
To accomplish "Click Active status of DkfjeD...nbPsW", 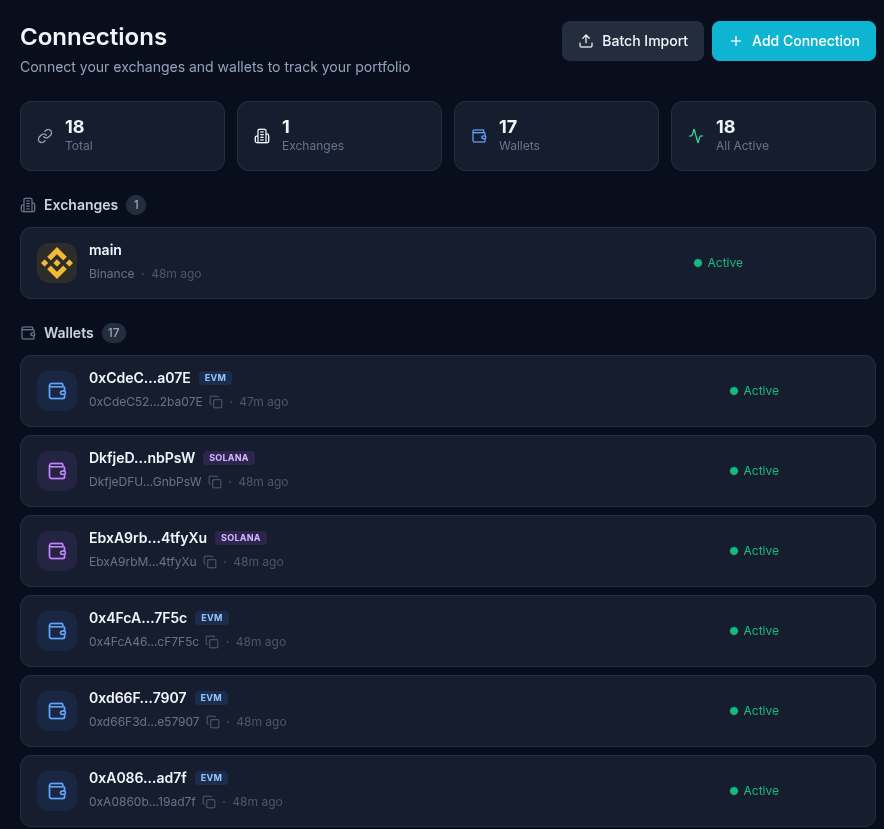I will coord(754,471).
